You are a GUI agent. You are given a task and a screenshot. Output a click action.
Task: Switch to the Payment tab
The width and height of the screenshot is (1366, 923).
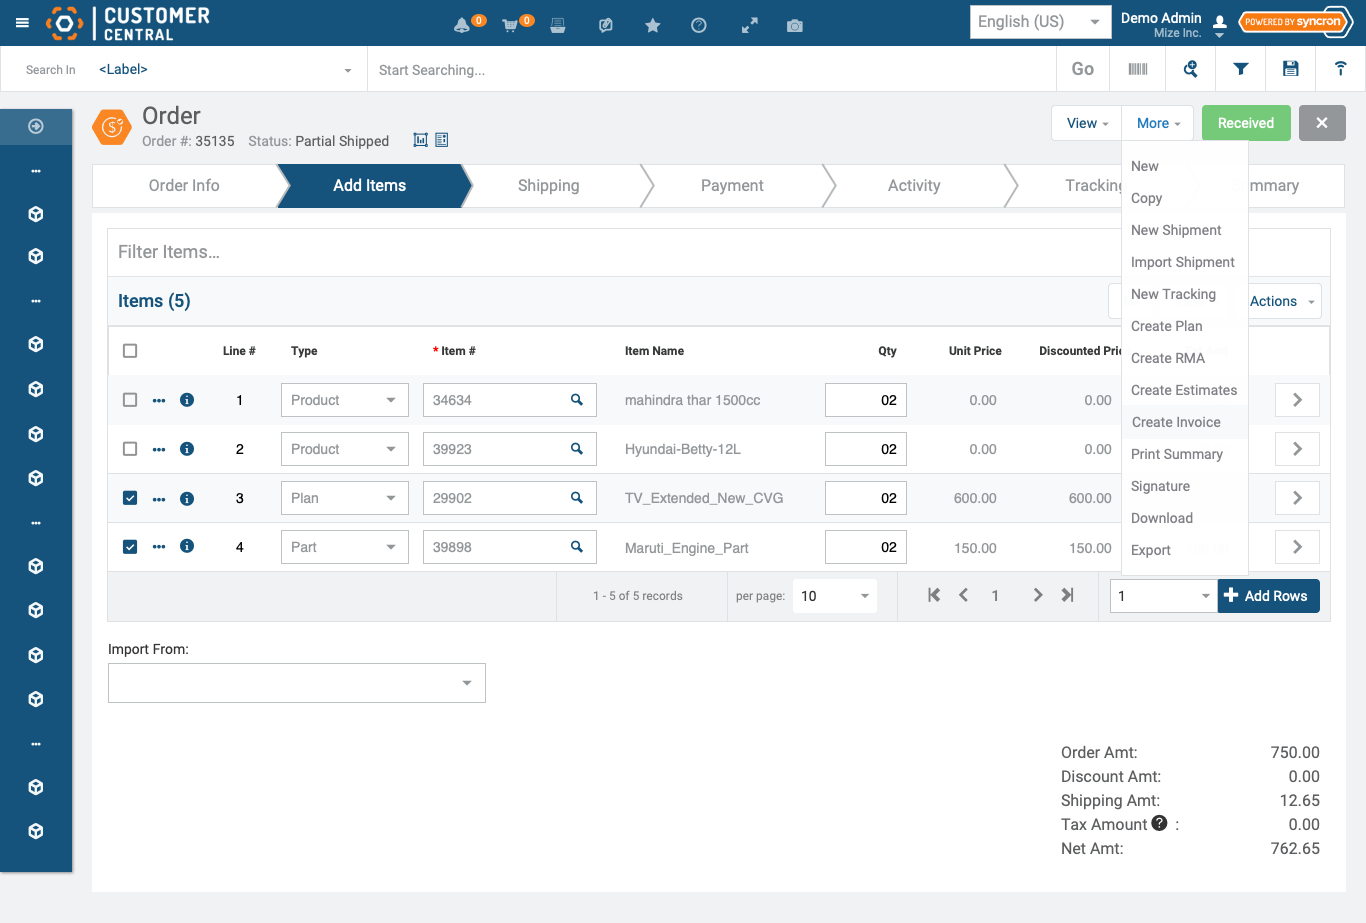732,186
